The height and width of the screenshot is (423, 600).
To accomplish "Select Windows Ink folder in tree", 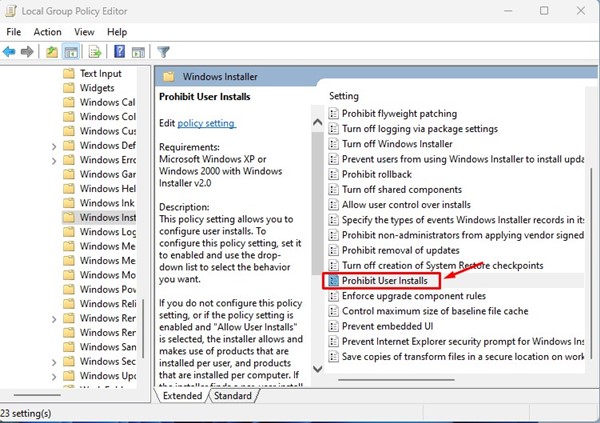I will 99,203.
